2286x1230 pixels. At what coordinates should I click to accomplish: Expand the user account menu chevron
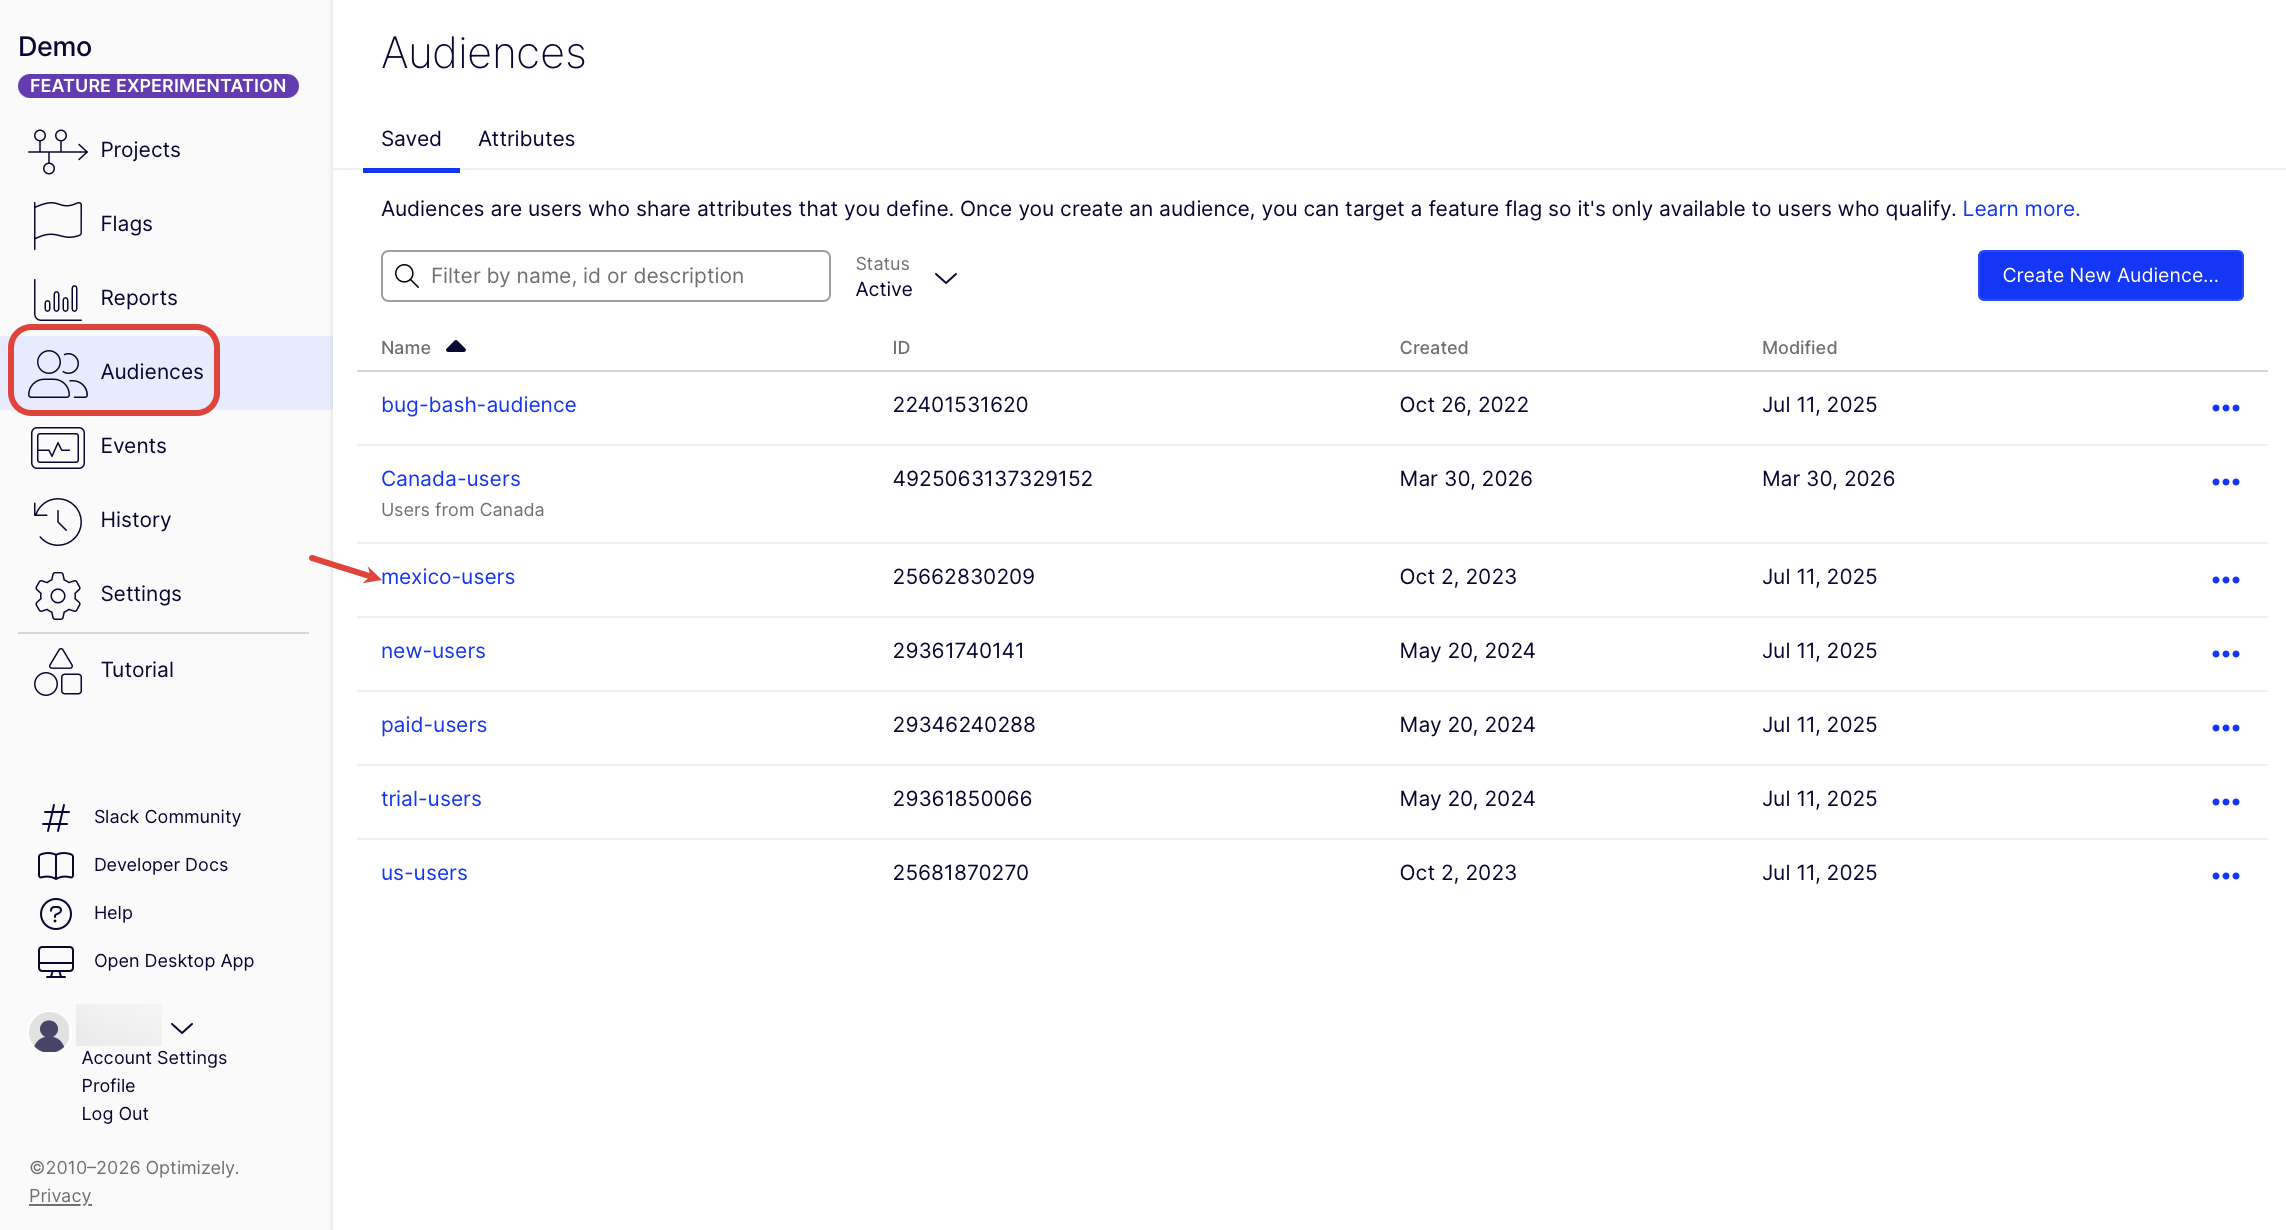point(182,1027)
